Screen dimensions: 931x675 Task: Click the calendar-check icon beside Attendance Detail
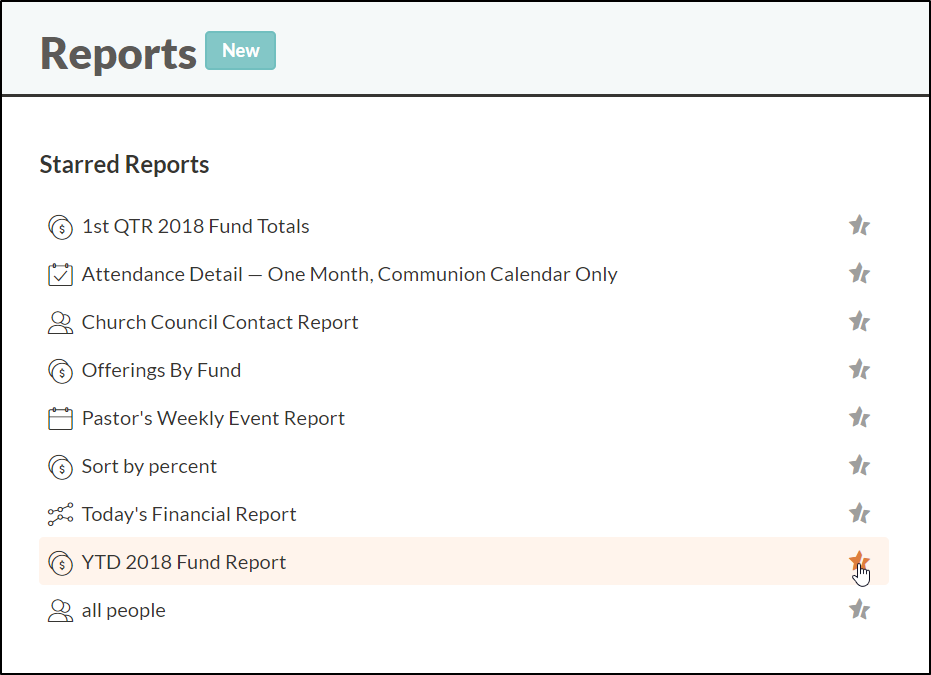point(60,275)
